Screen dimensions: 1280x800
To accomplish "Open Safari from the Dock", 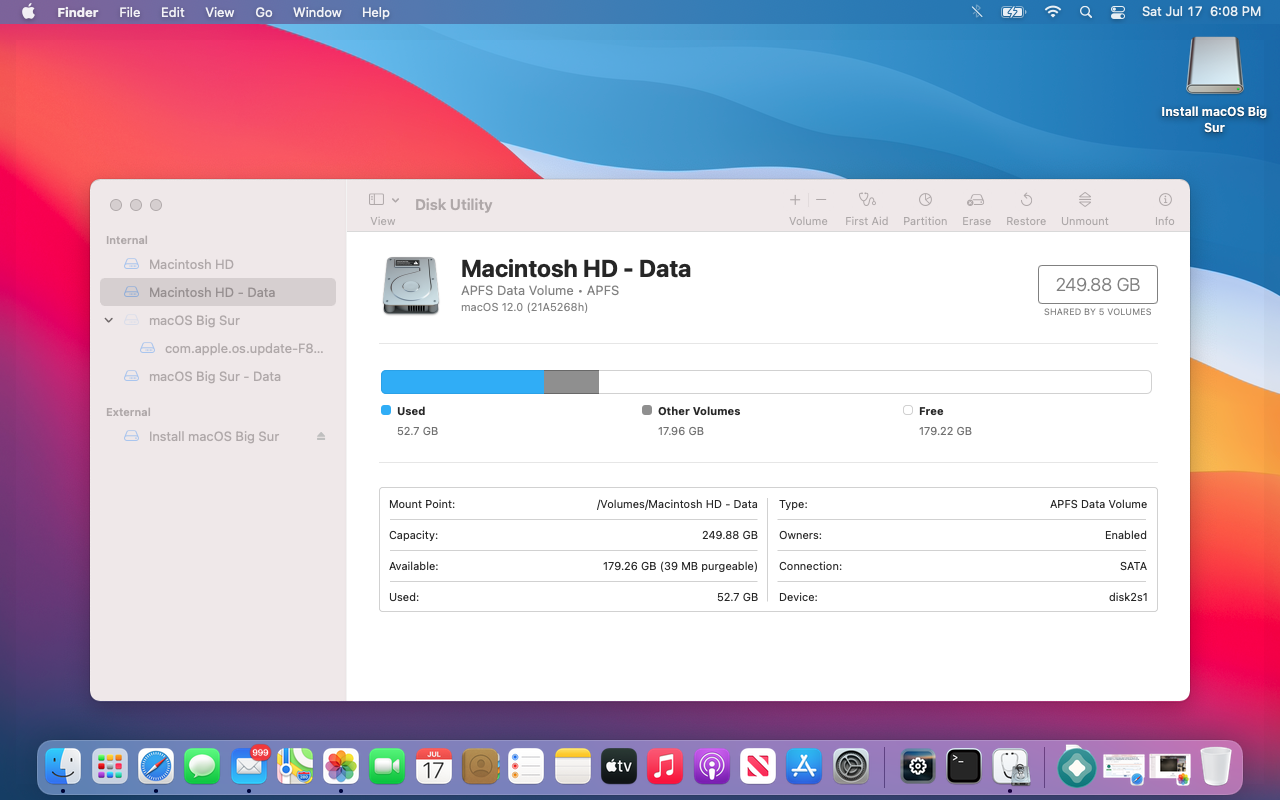I will (x=156, y=767).
